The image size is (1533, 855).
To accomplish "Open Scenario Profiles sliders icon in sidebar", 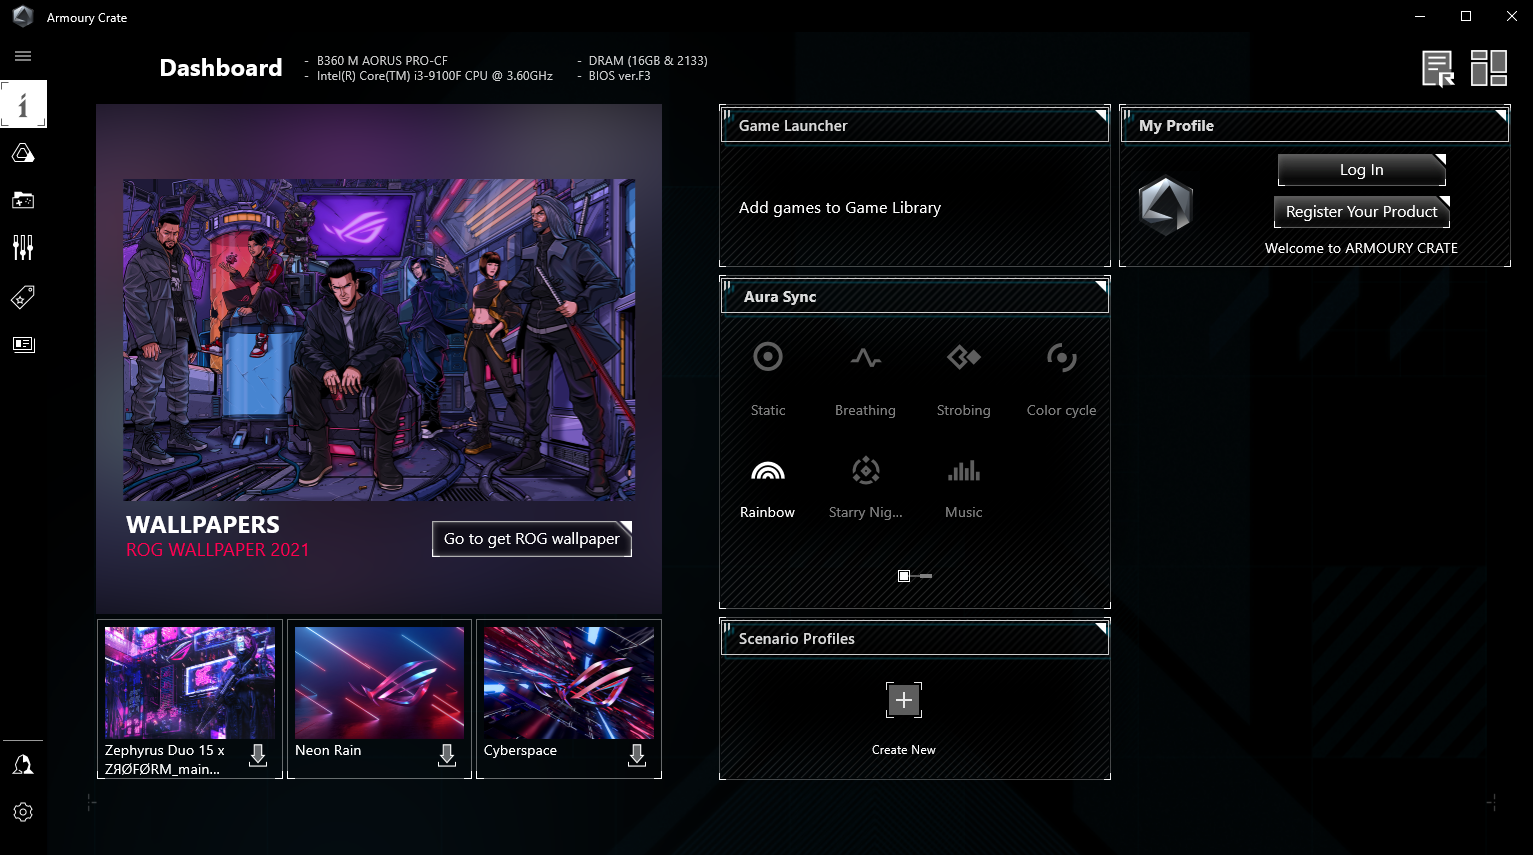I will [23, 247].
